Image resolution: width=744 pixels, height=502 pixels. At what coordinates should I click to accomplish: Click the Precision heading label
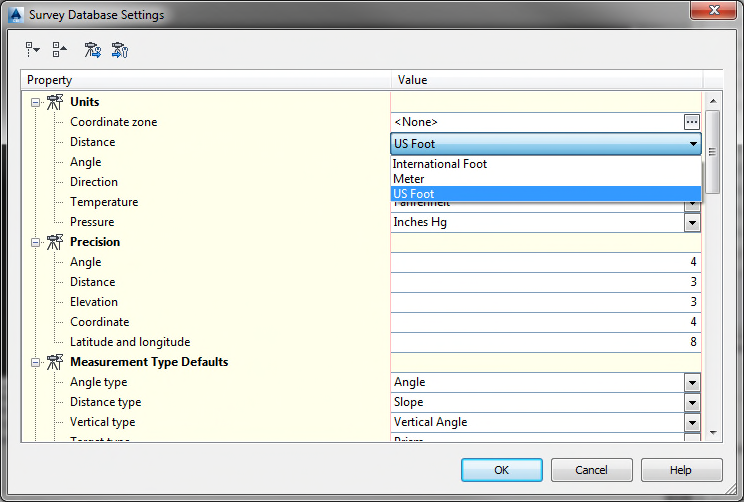tap(95, 242)
